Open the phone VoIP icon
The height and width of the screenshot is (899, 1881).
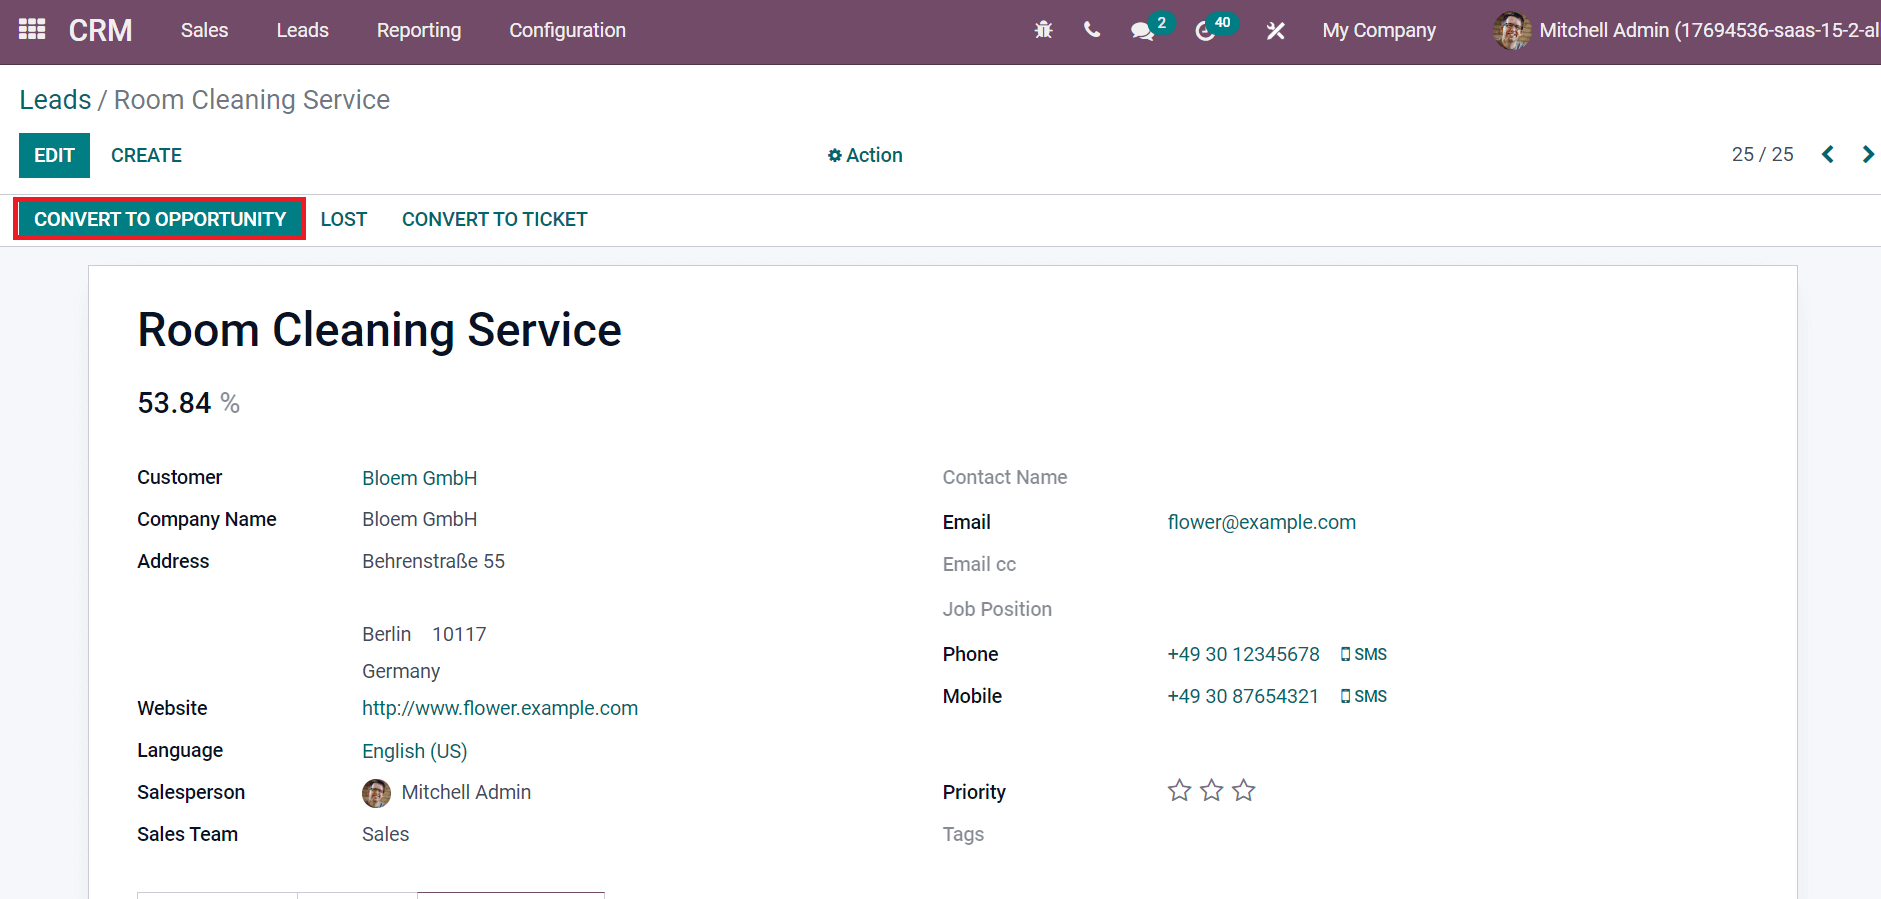(x=1092, y=30)
